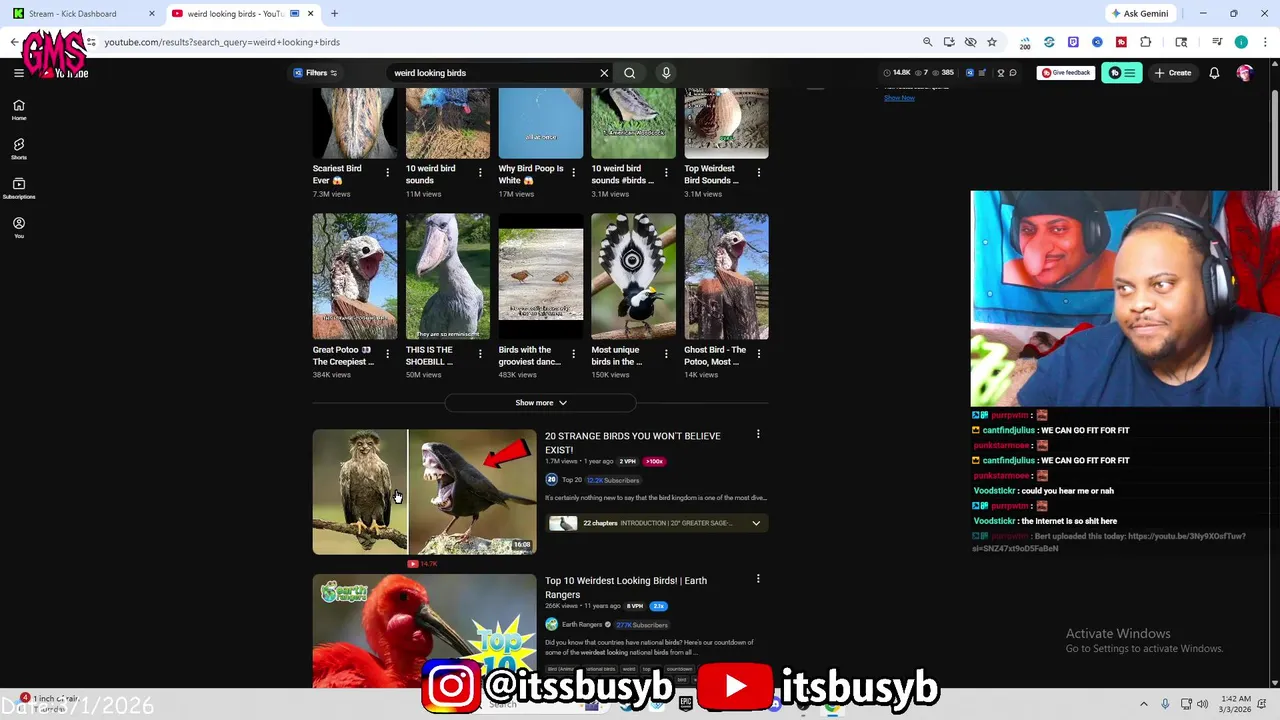Open the media control music-note icon
This screenshot has height=720, width=1280.
tap(1217, 42)
